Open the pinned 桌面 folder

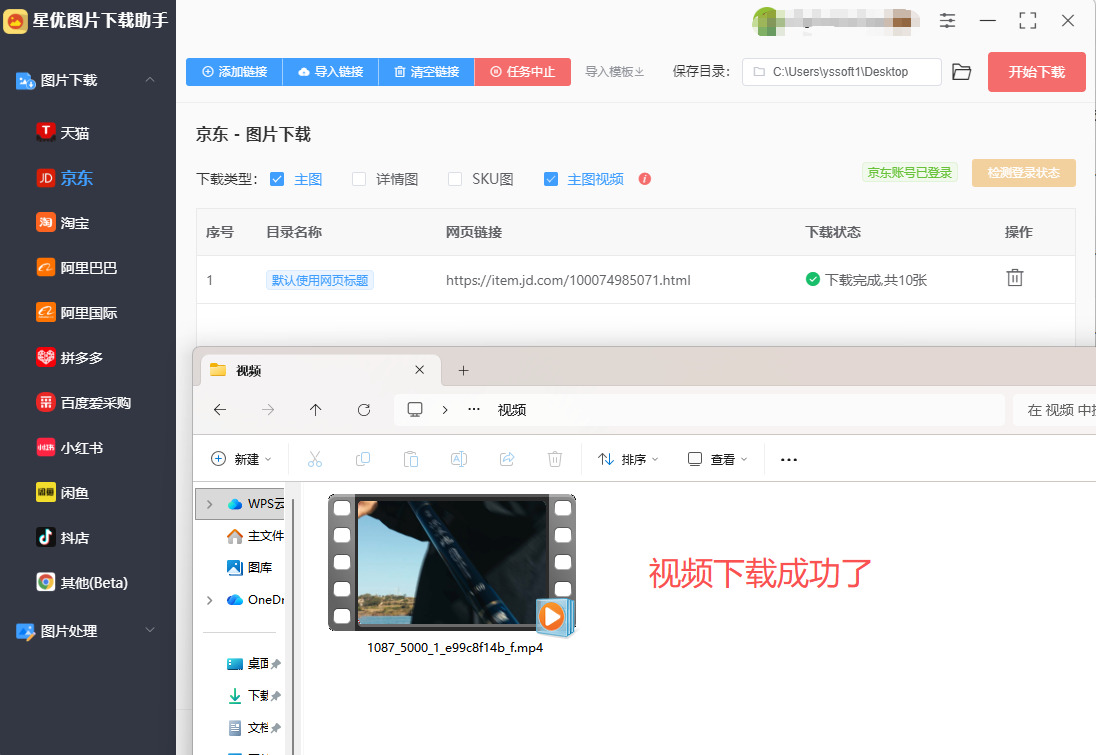253,663
